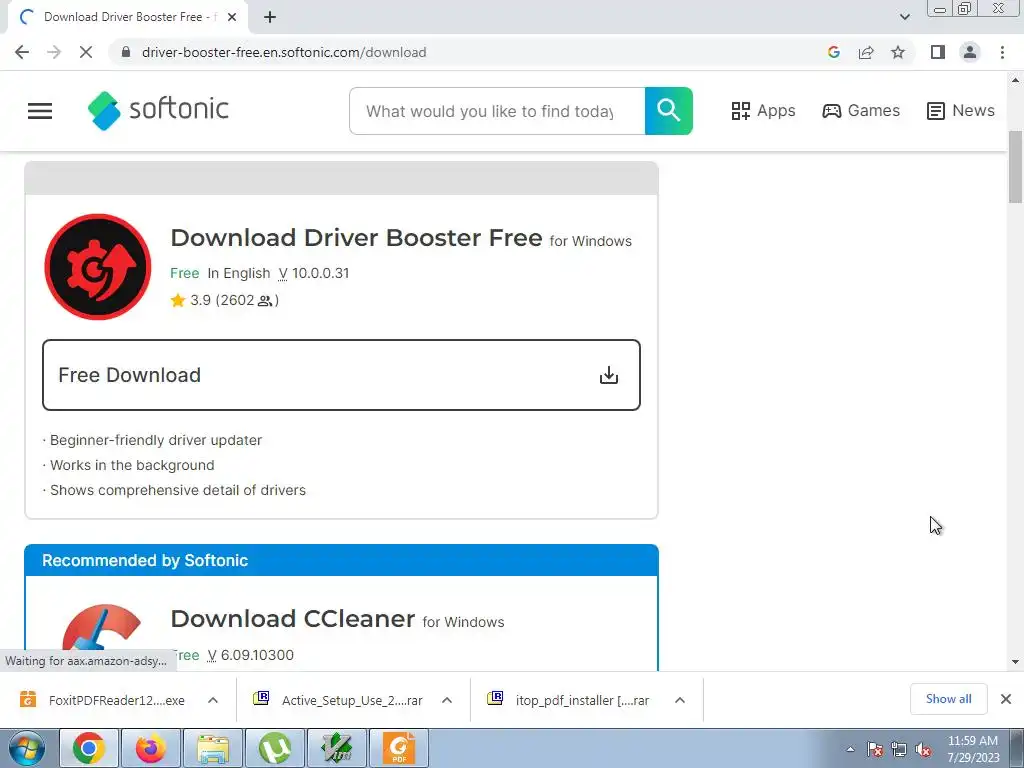The width and height of the screenshot is (1024, 768).
Task: Click Show all downloads
Action: pos(948,699)
